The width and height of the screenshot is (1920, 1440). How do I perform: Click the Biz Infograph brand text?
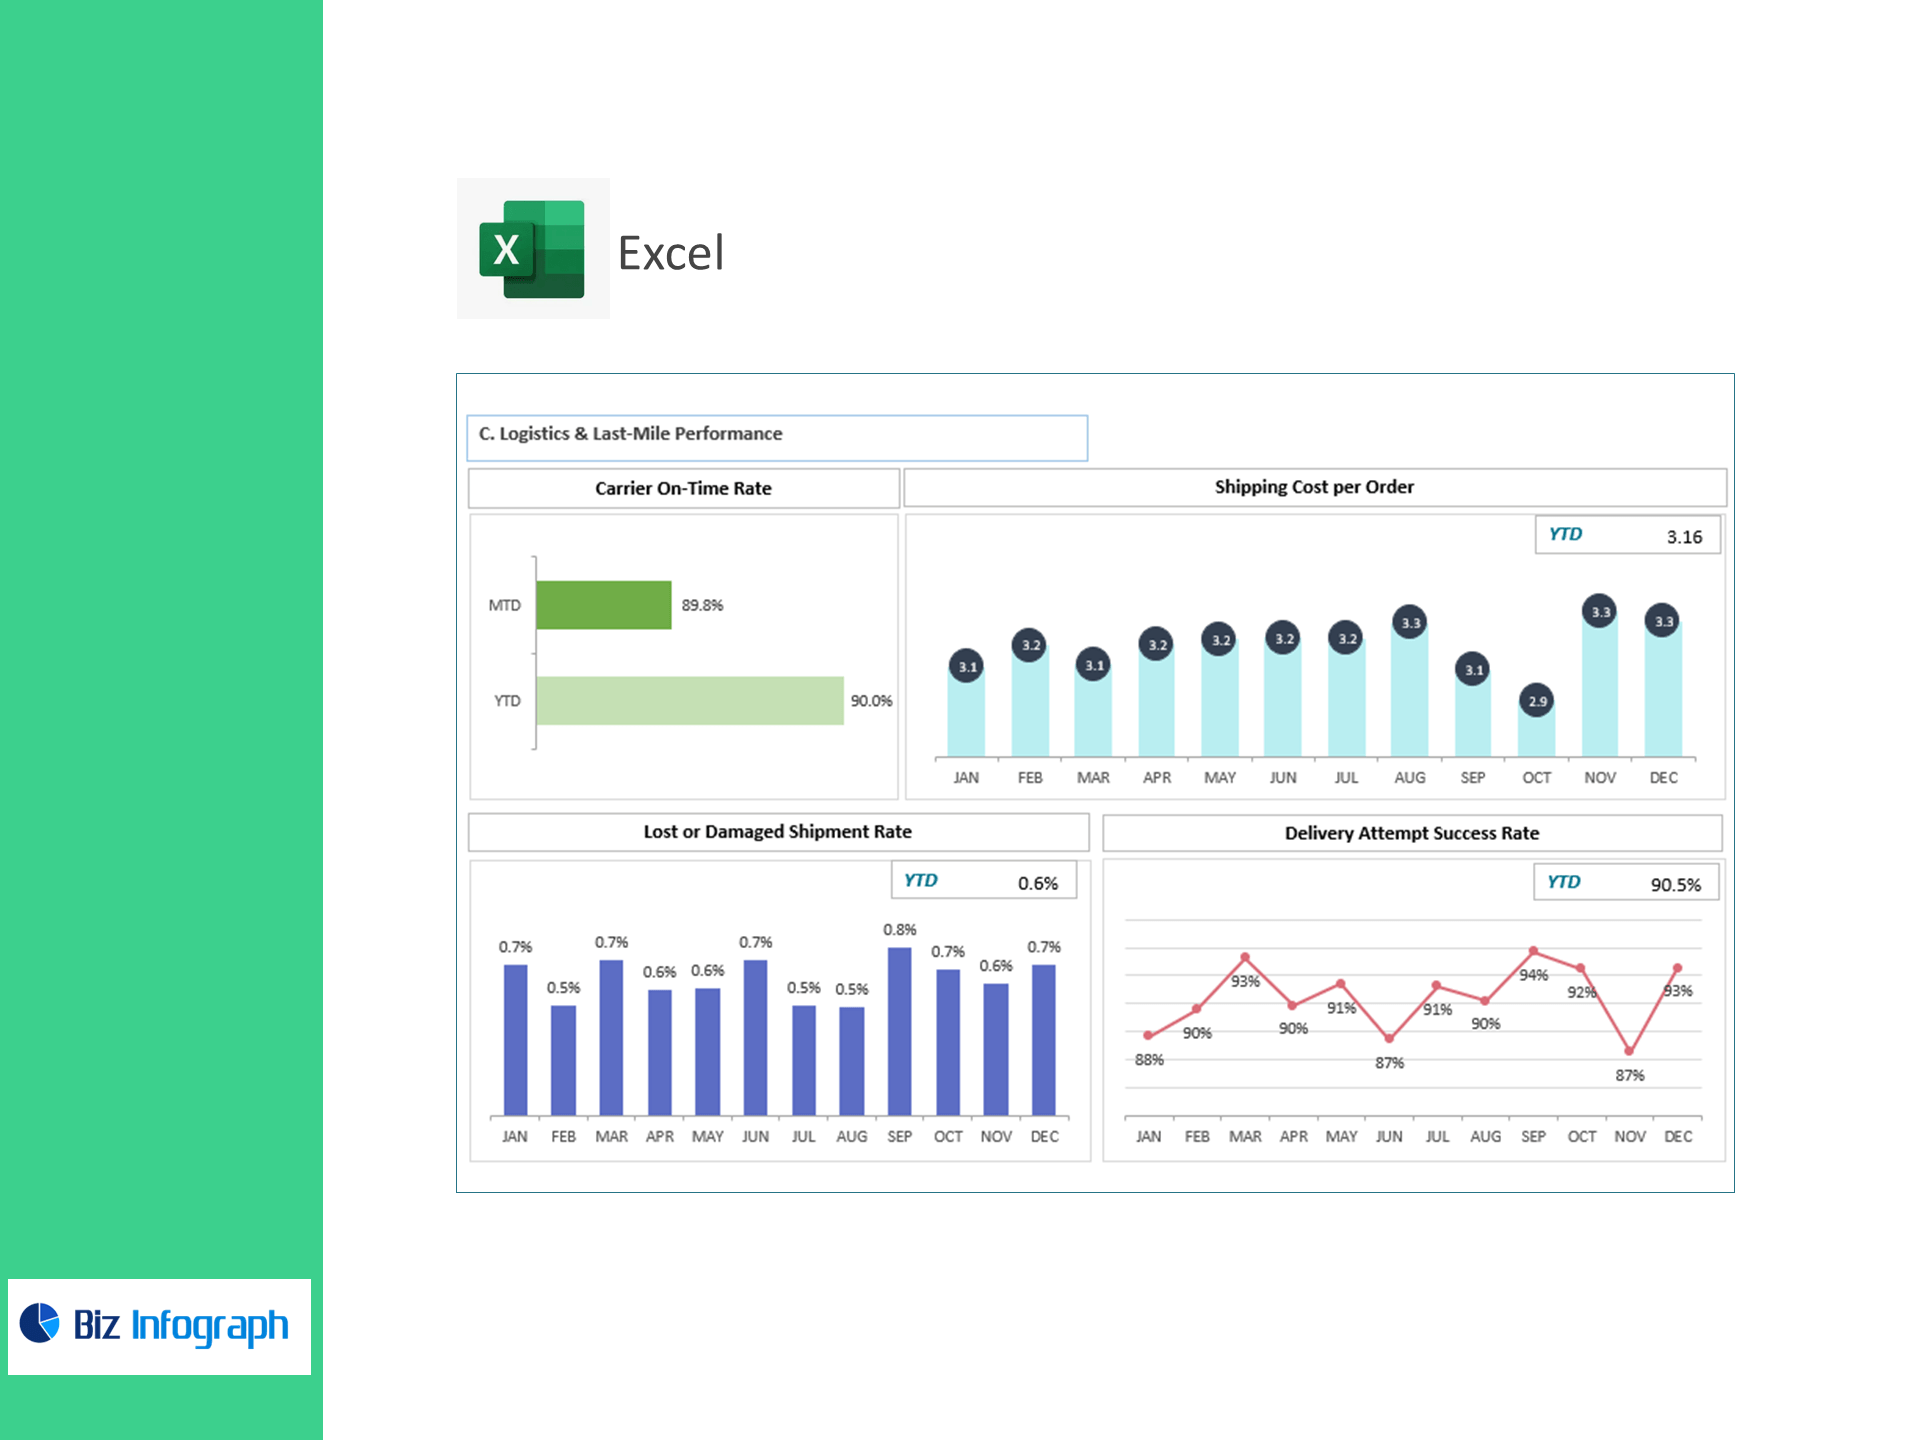tap(180, 1325)
